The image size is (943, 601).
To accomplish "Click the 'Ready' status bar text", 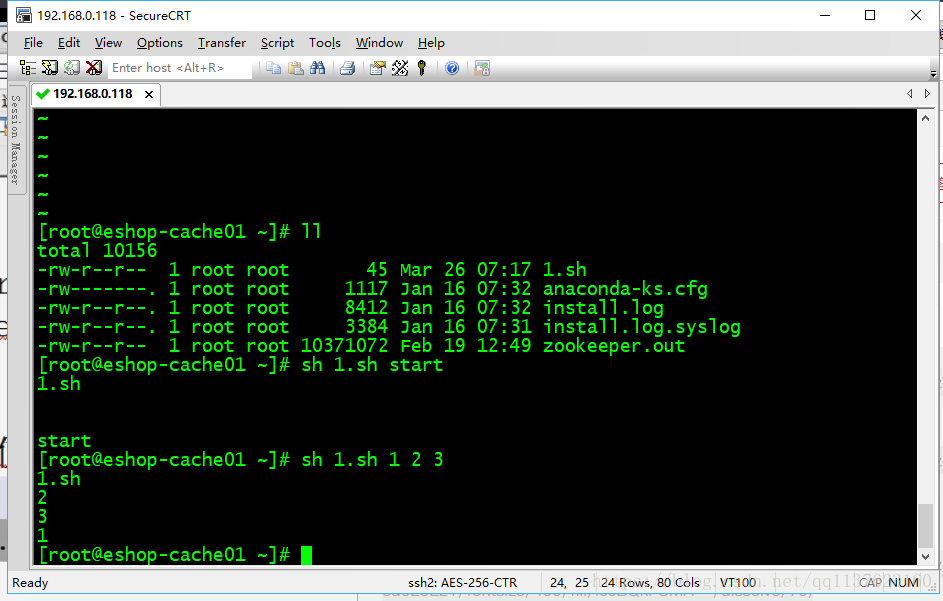I will point(30,582).
